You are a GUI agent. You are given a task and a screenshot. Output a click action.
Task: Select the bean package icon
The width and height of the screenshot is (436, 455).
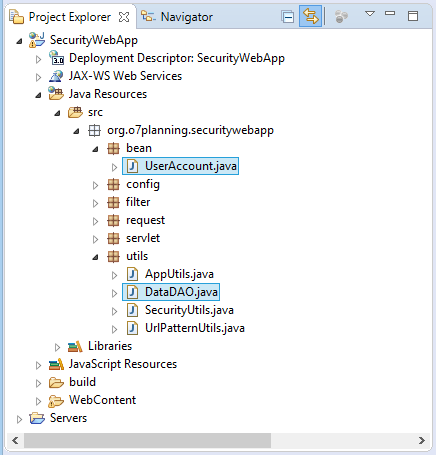pos(113,148)
